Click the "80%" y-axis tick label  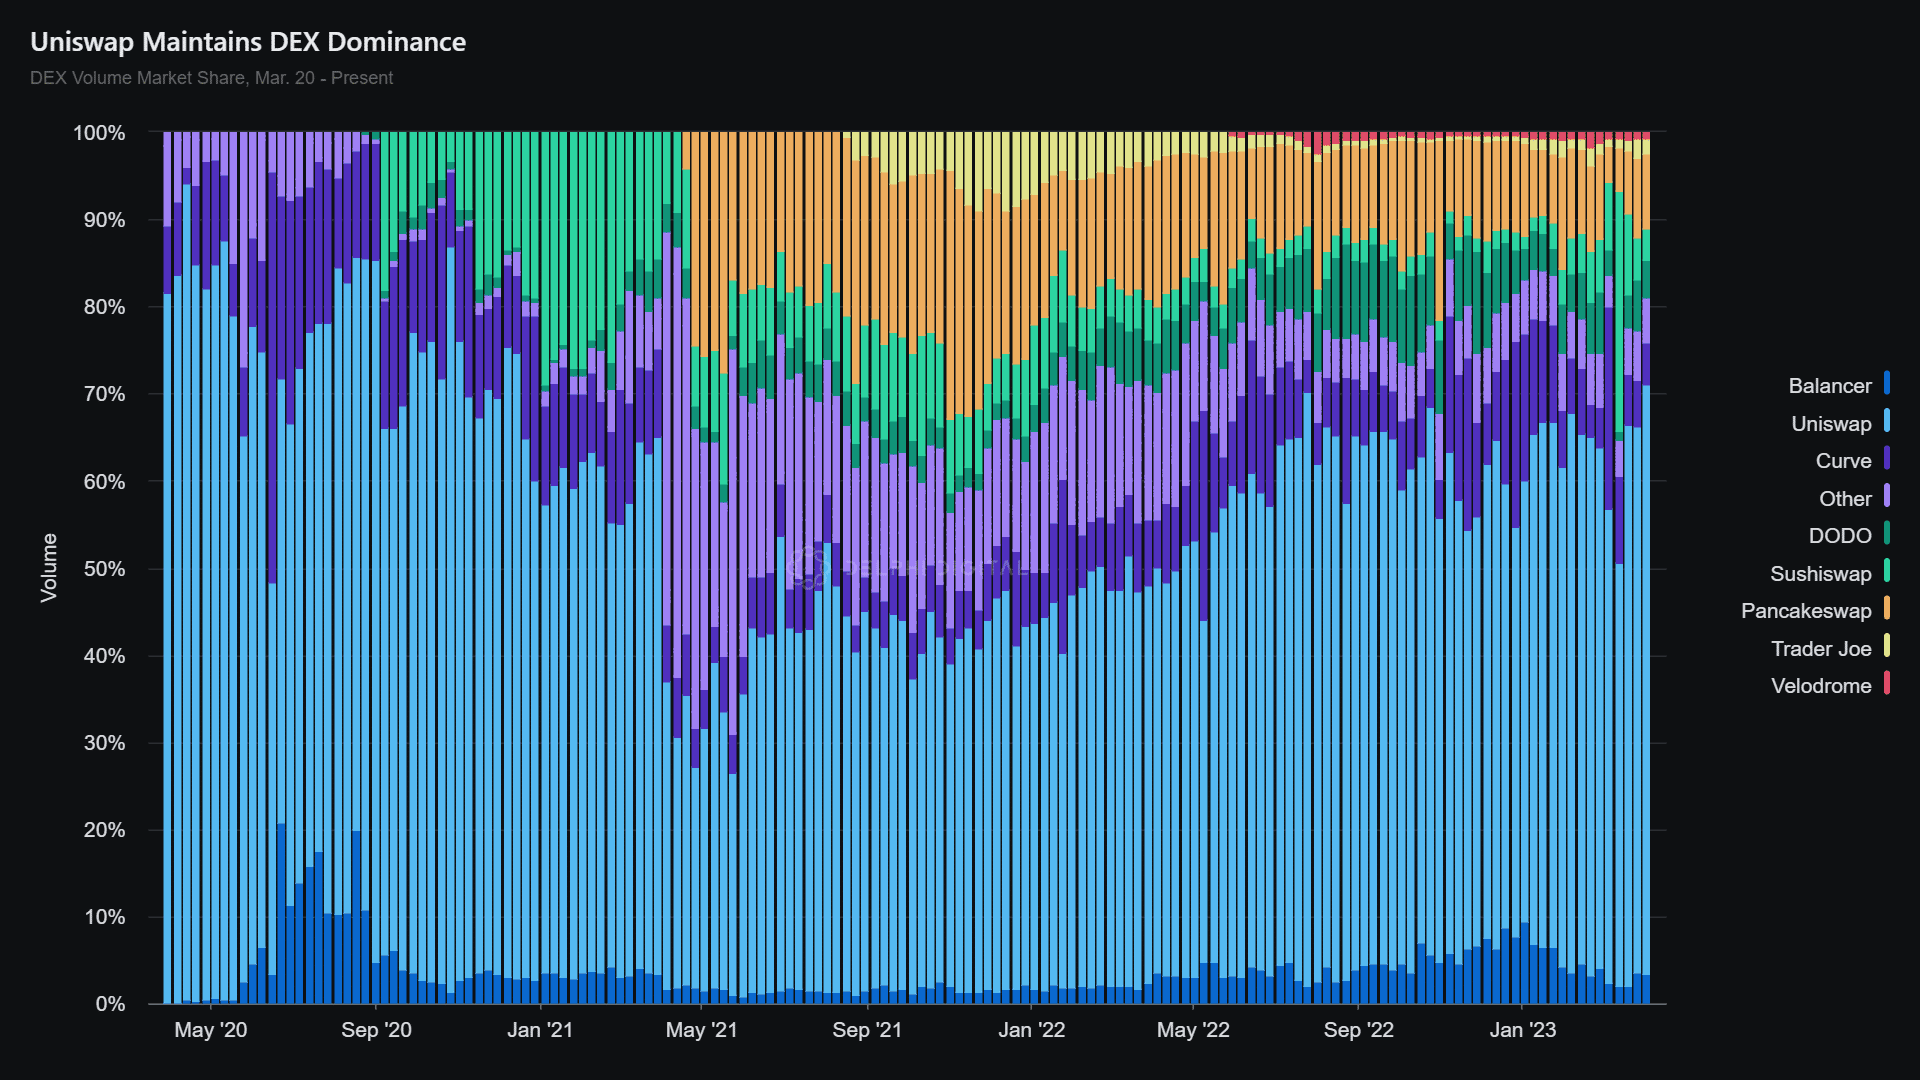pyautogui.click(x=104, y=307)
